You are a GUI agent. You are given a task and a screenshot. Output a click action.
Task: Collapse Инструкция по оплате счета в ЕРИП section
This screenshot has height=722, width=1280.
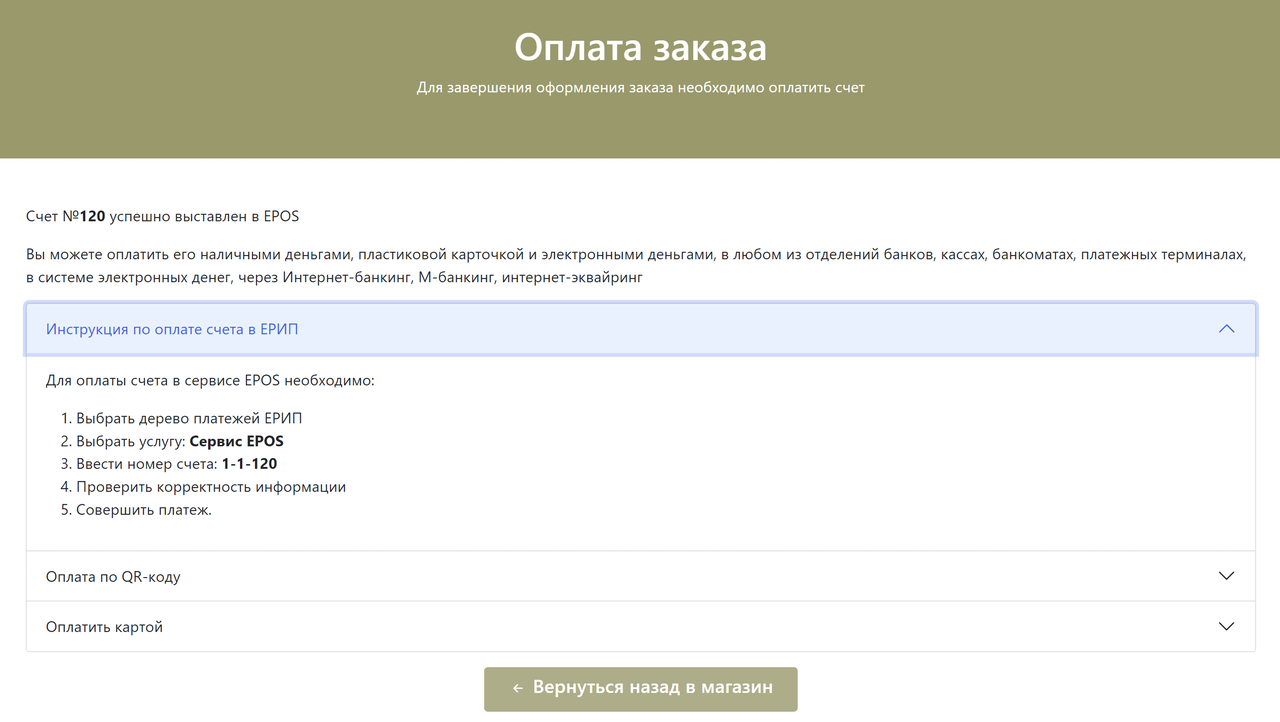(172, 329)
